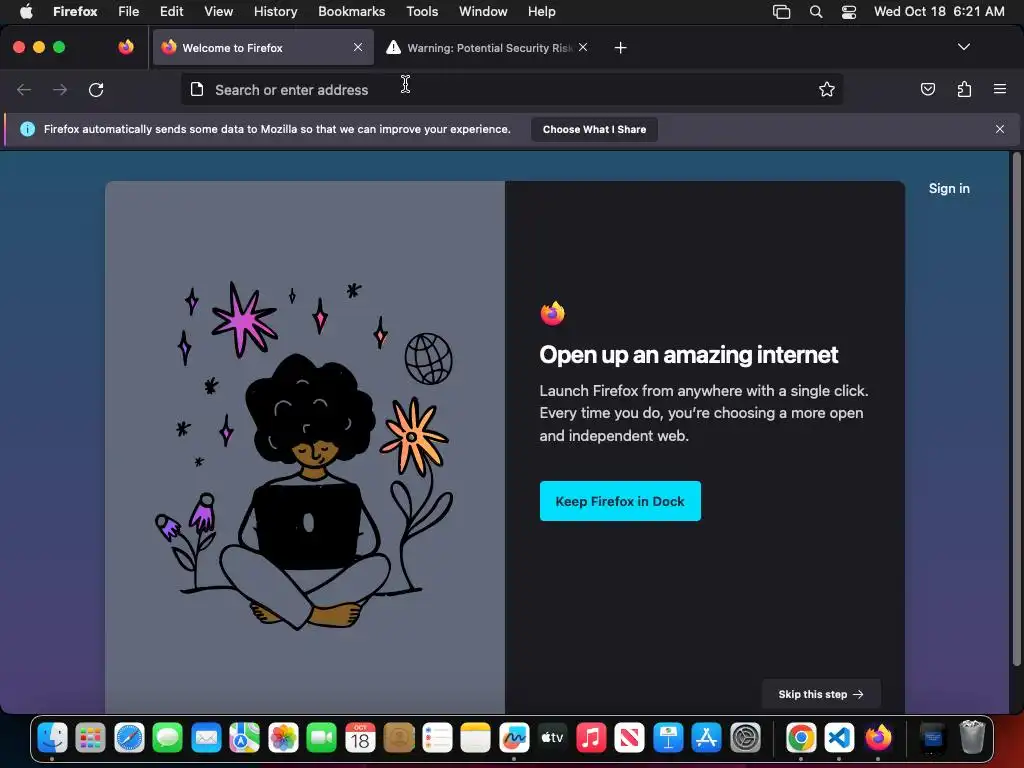The height and width of the screenshot is (768, 1024).
Task: Click Skip this step link
Action: click(821, 694)
